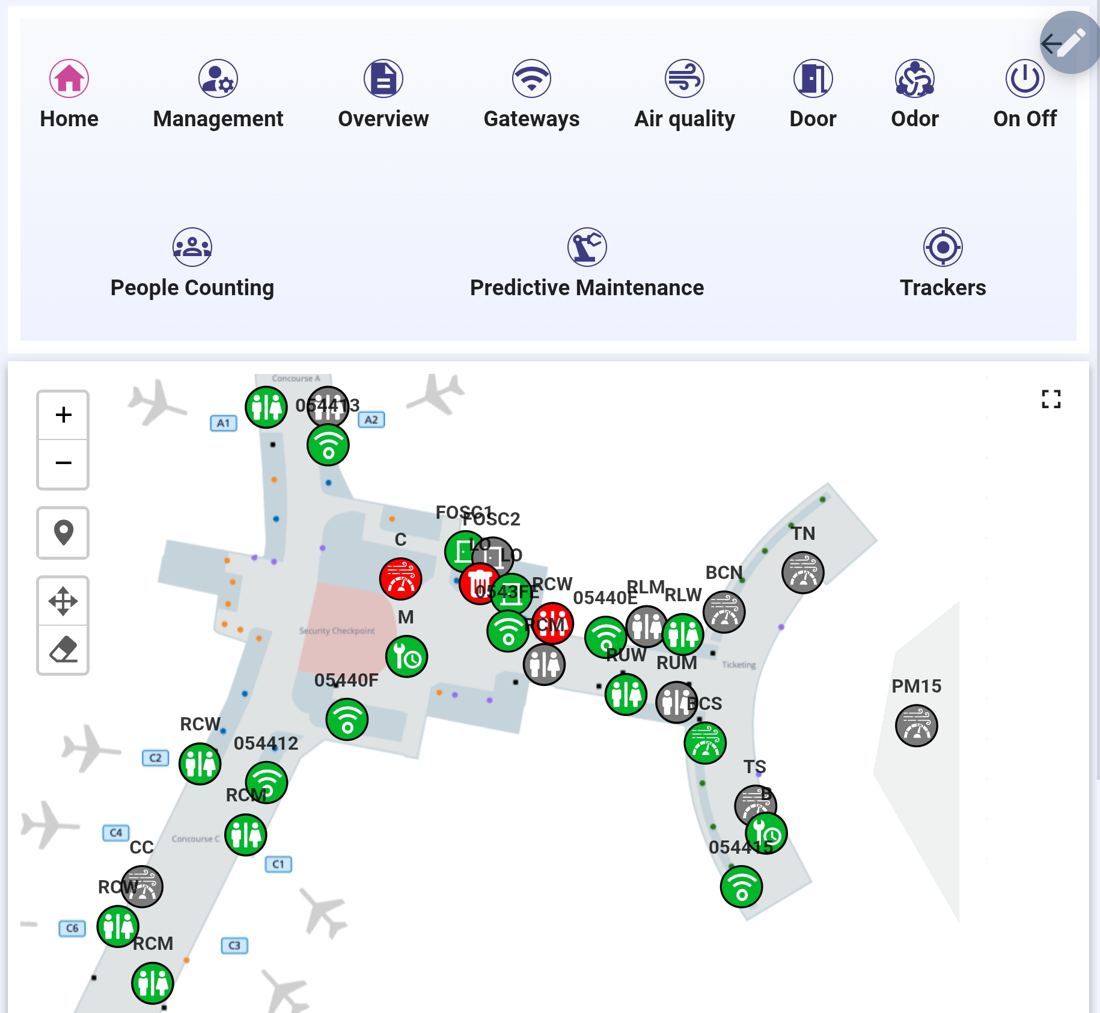Screen dimensions: 1100x1013
Task: Open the Overview page
Action: pyautogui.click(x=383, y=95)
